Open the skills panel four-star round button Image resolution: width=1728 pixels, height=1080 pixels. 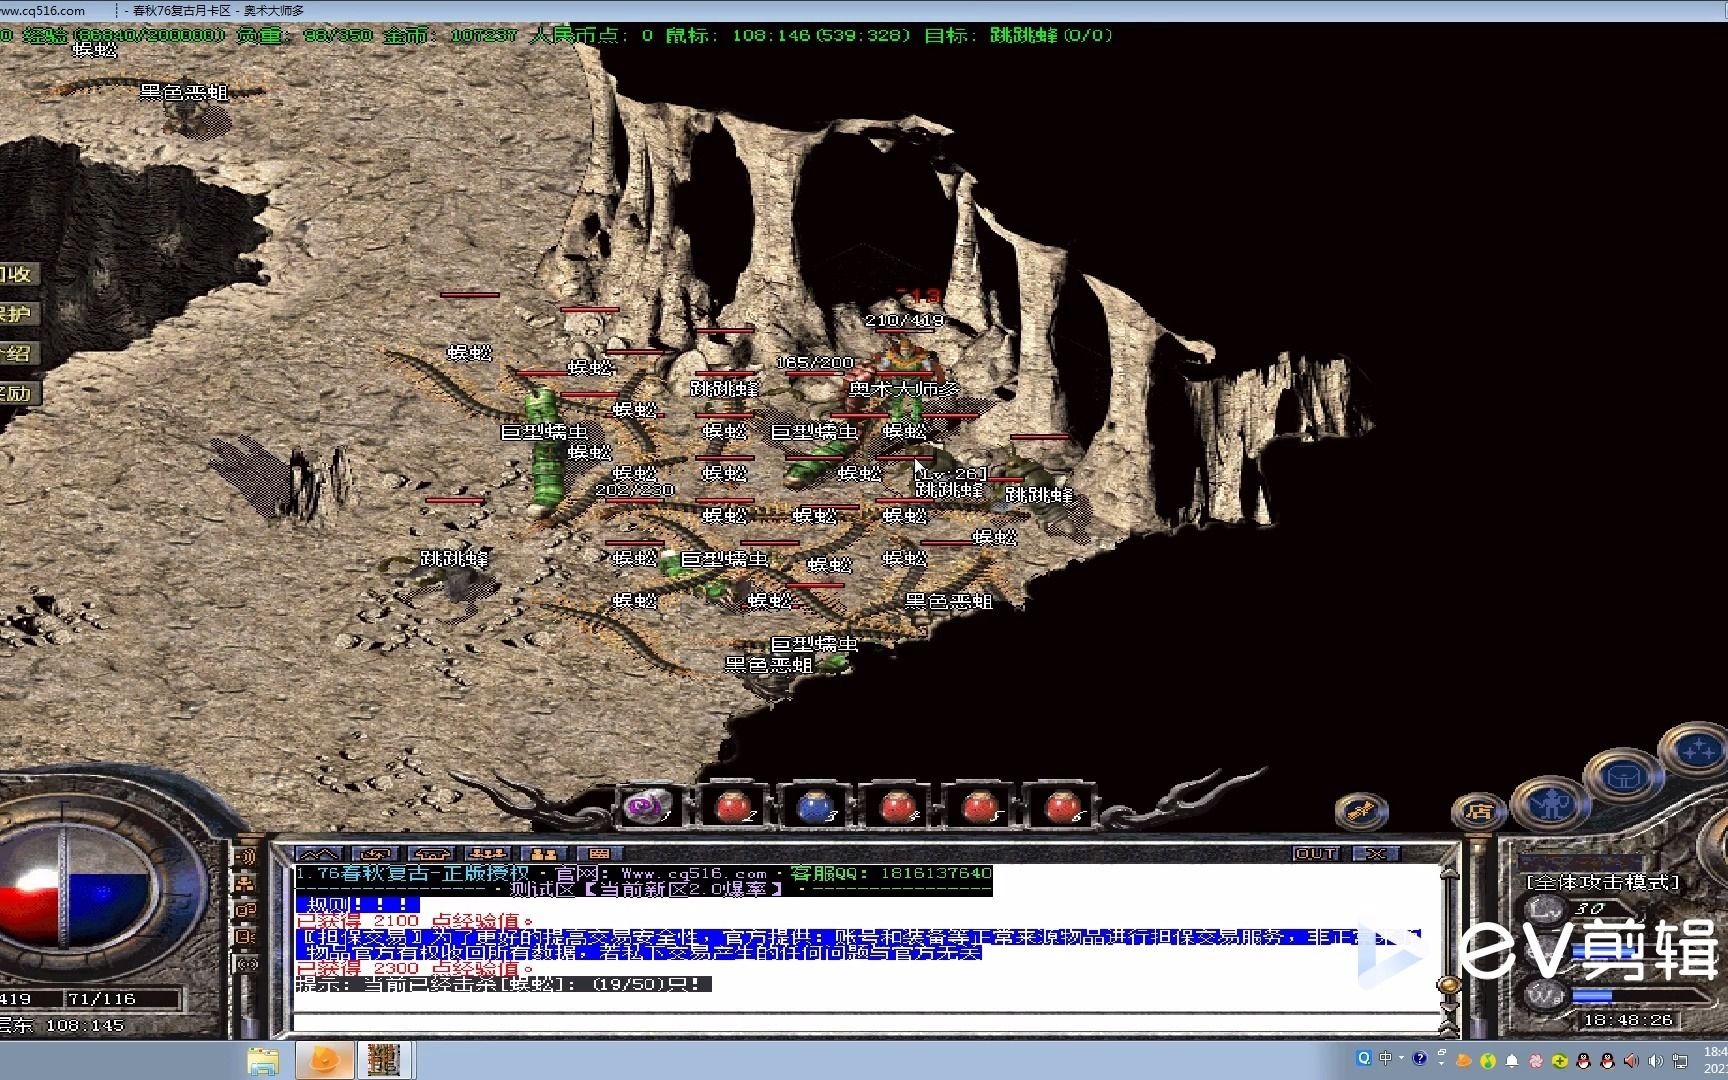click(x=1696, y=750)
